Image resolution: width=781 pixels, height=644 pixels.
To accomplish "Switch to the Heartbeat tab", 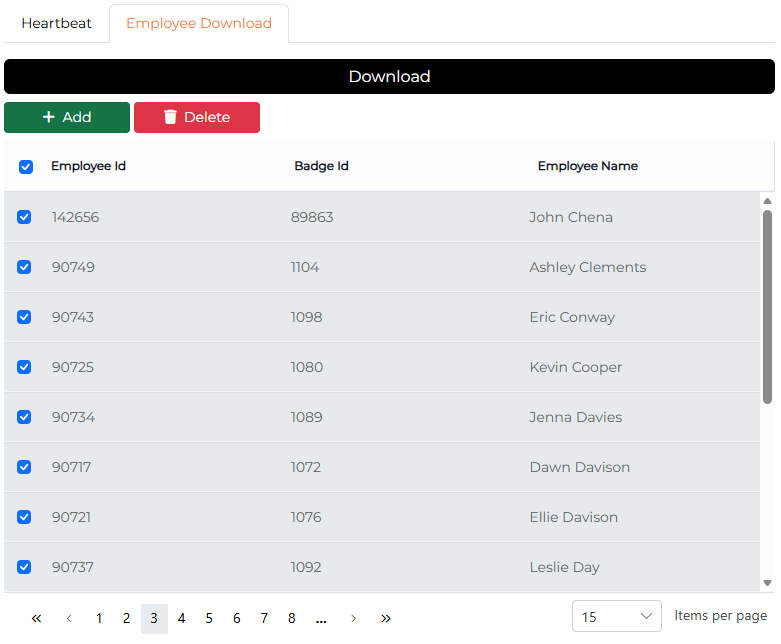I will coord(56,23).
